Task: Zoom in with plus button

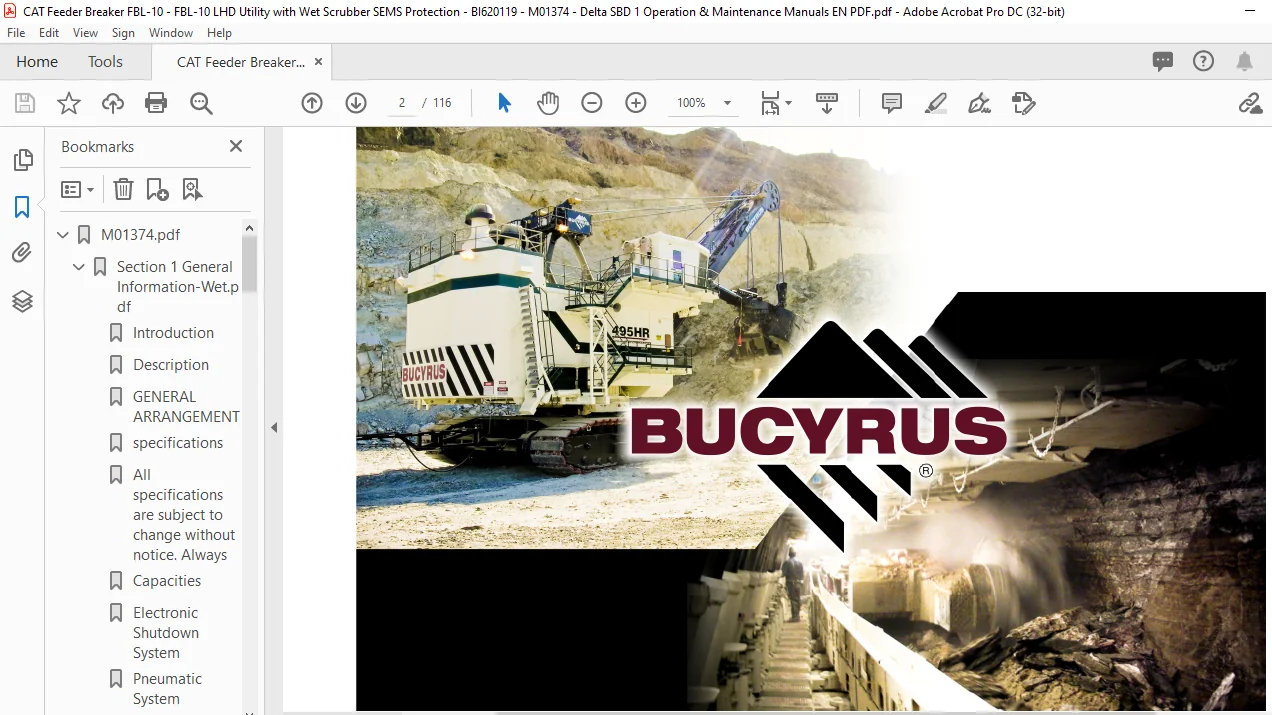Action: (636, 103)
